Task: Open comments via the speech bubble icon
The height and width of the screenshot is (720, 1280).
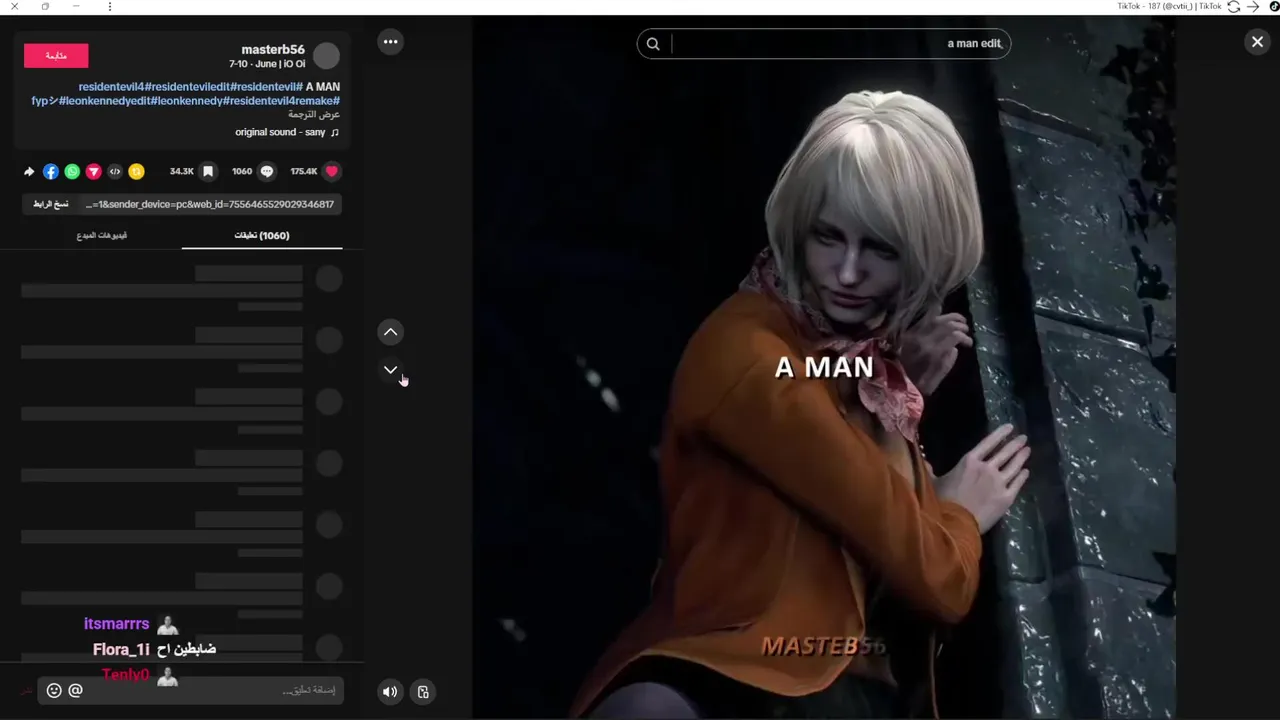Action: (267, 171)
